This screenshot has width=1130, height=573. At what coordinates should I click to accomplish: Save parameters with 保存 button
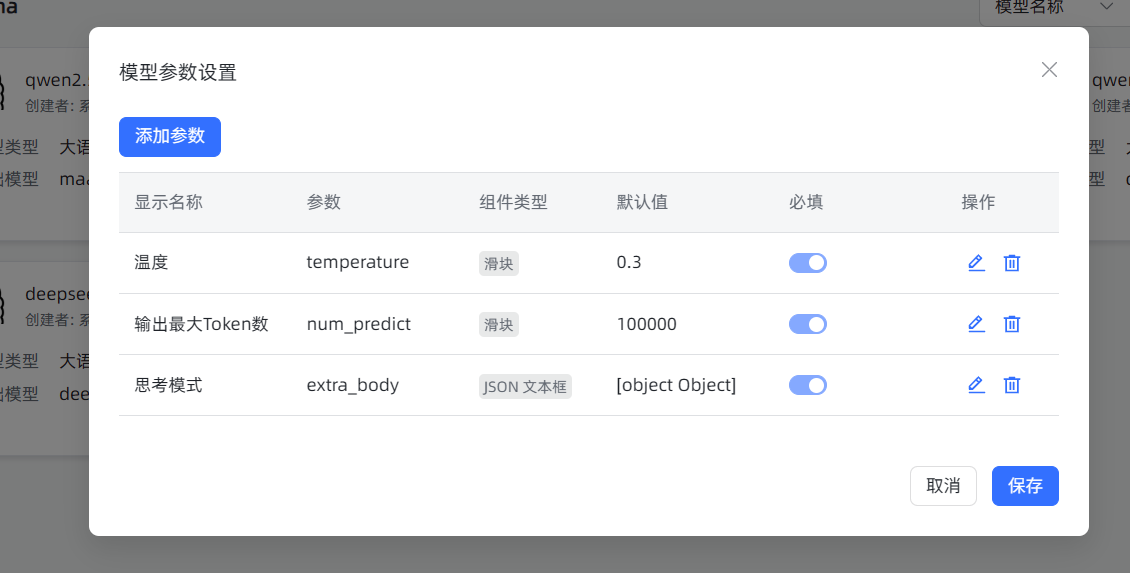pyautogui.click(x=1025, y=486)
